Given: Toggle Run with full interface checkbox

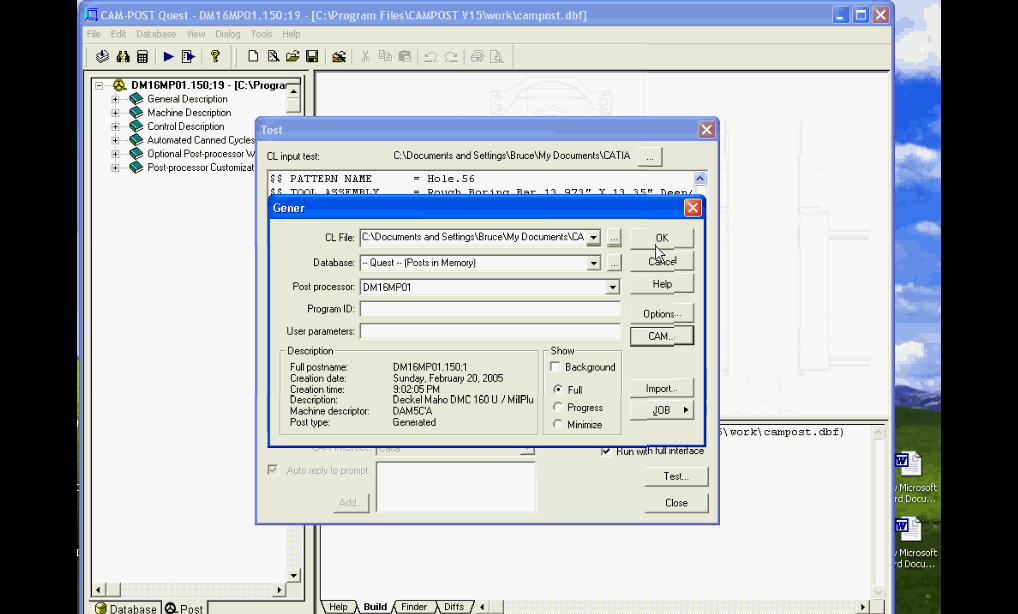Looking at the screenshot, I should 606,451.
